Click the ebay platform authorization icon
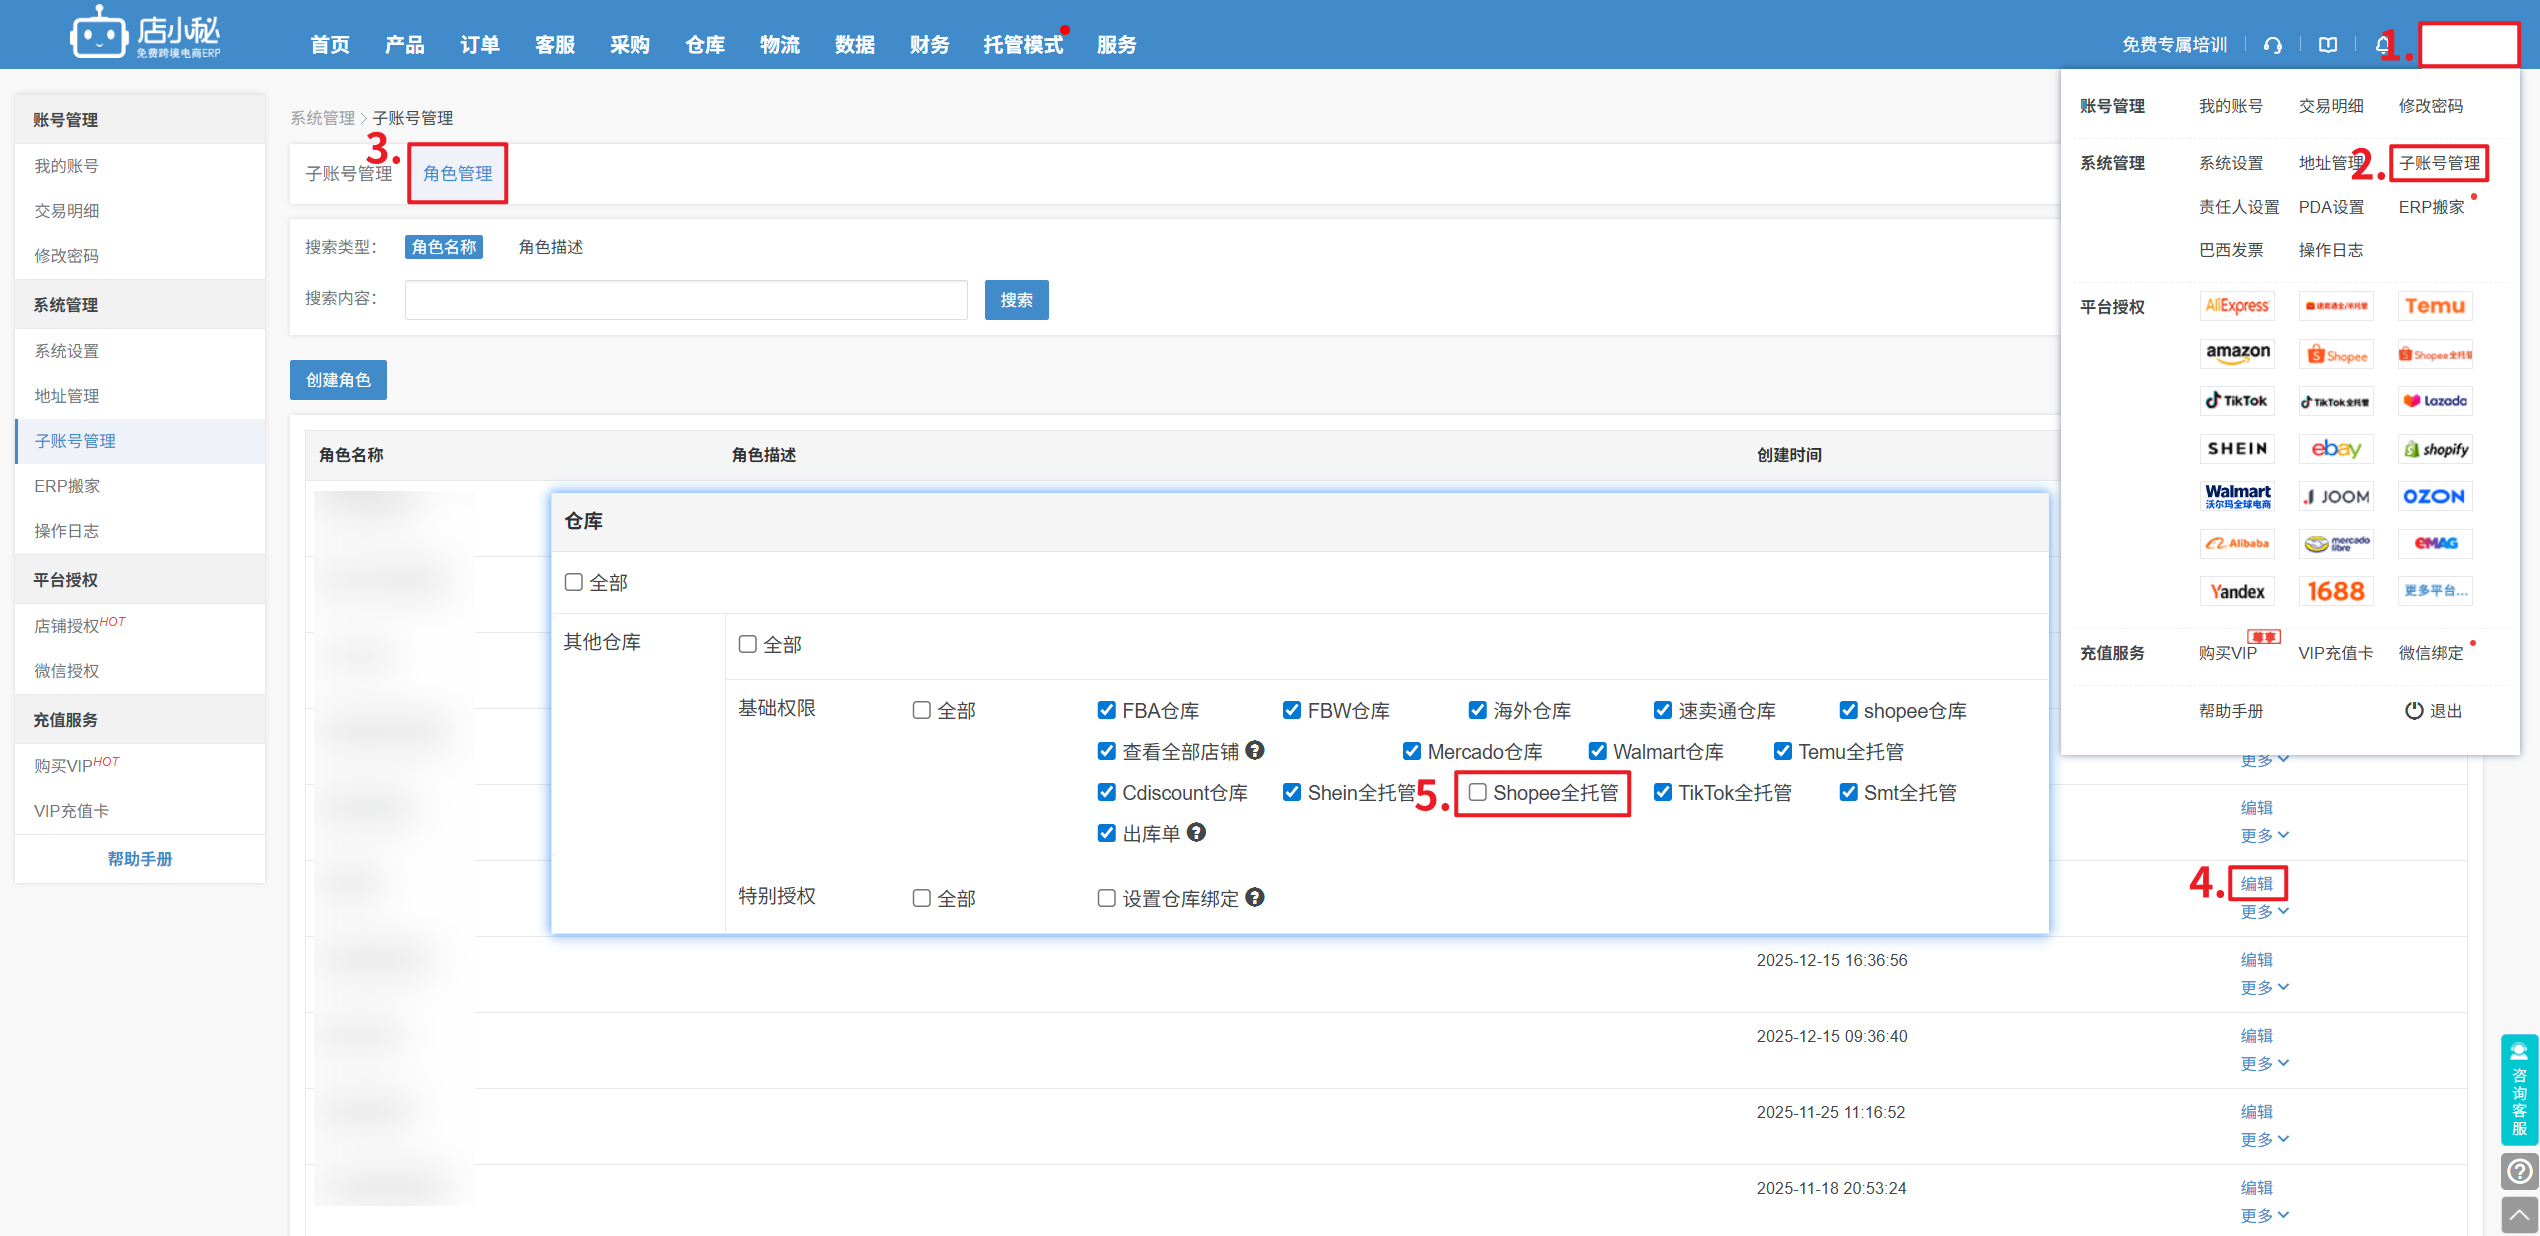The width and height of the screenshot is (2540, 1236). (2336, 449)
